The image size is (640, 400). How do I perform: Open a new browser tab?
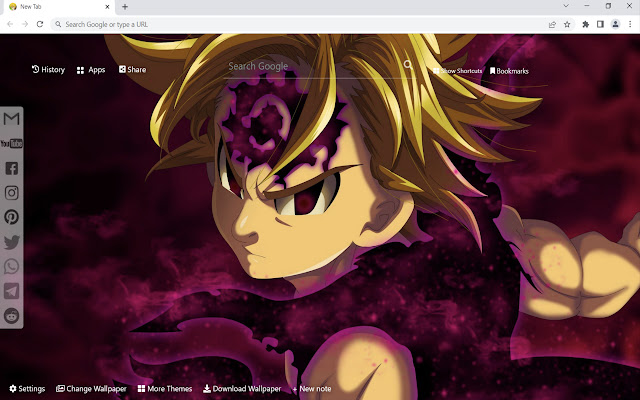pos(125,7)
